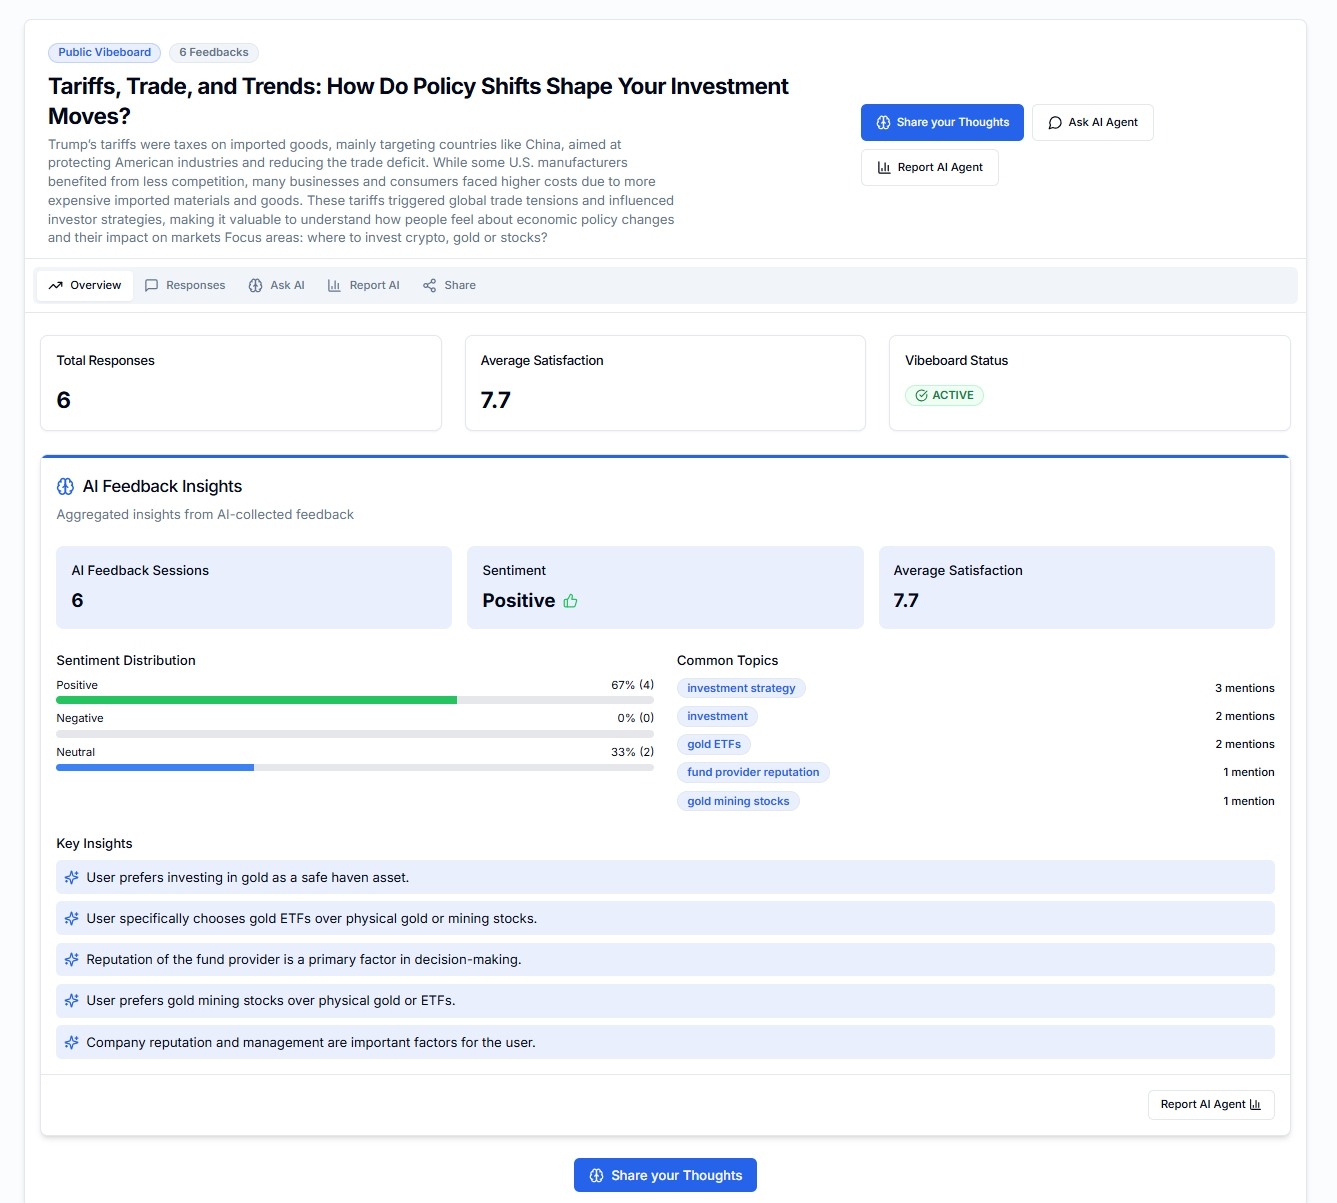Click sparkle icon beside company reputation insight
1337x1203 pixels.
point(72,1043)
